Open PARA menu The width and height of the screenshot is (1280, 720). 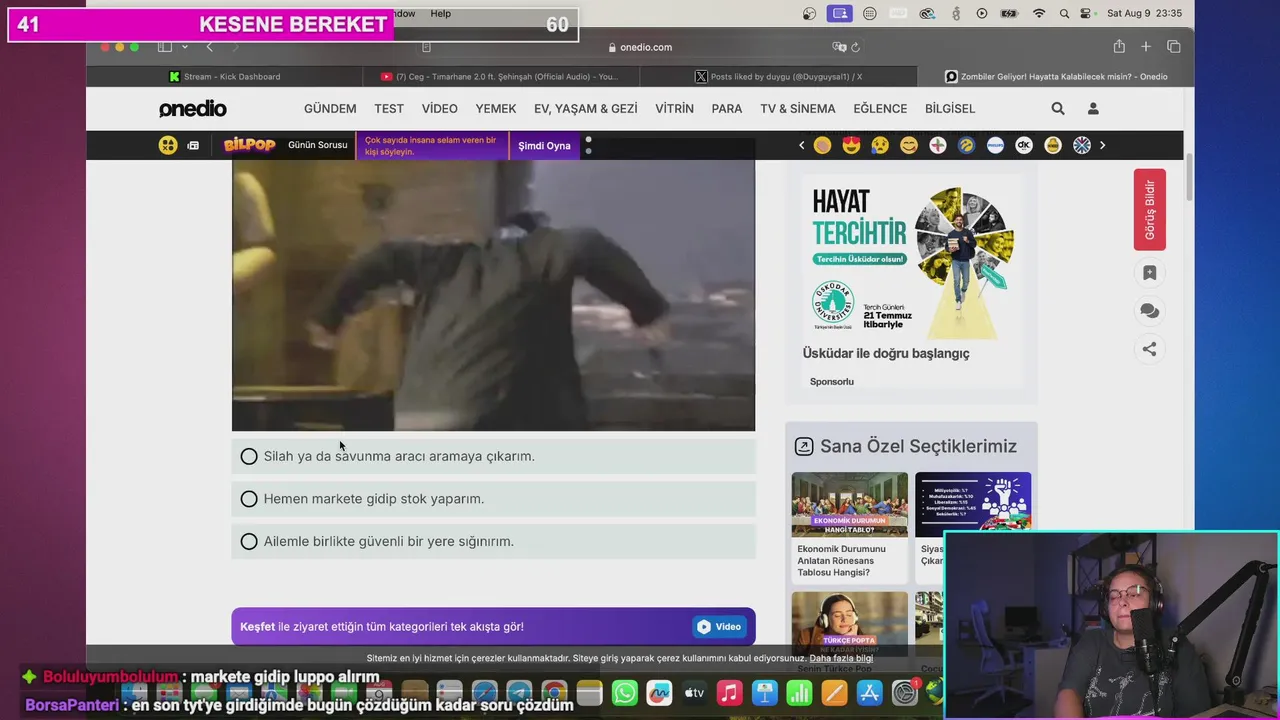pyautogui.click(x=727, y=109)
